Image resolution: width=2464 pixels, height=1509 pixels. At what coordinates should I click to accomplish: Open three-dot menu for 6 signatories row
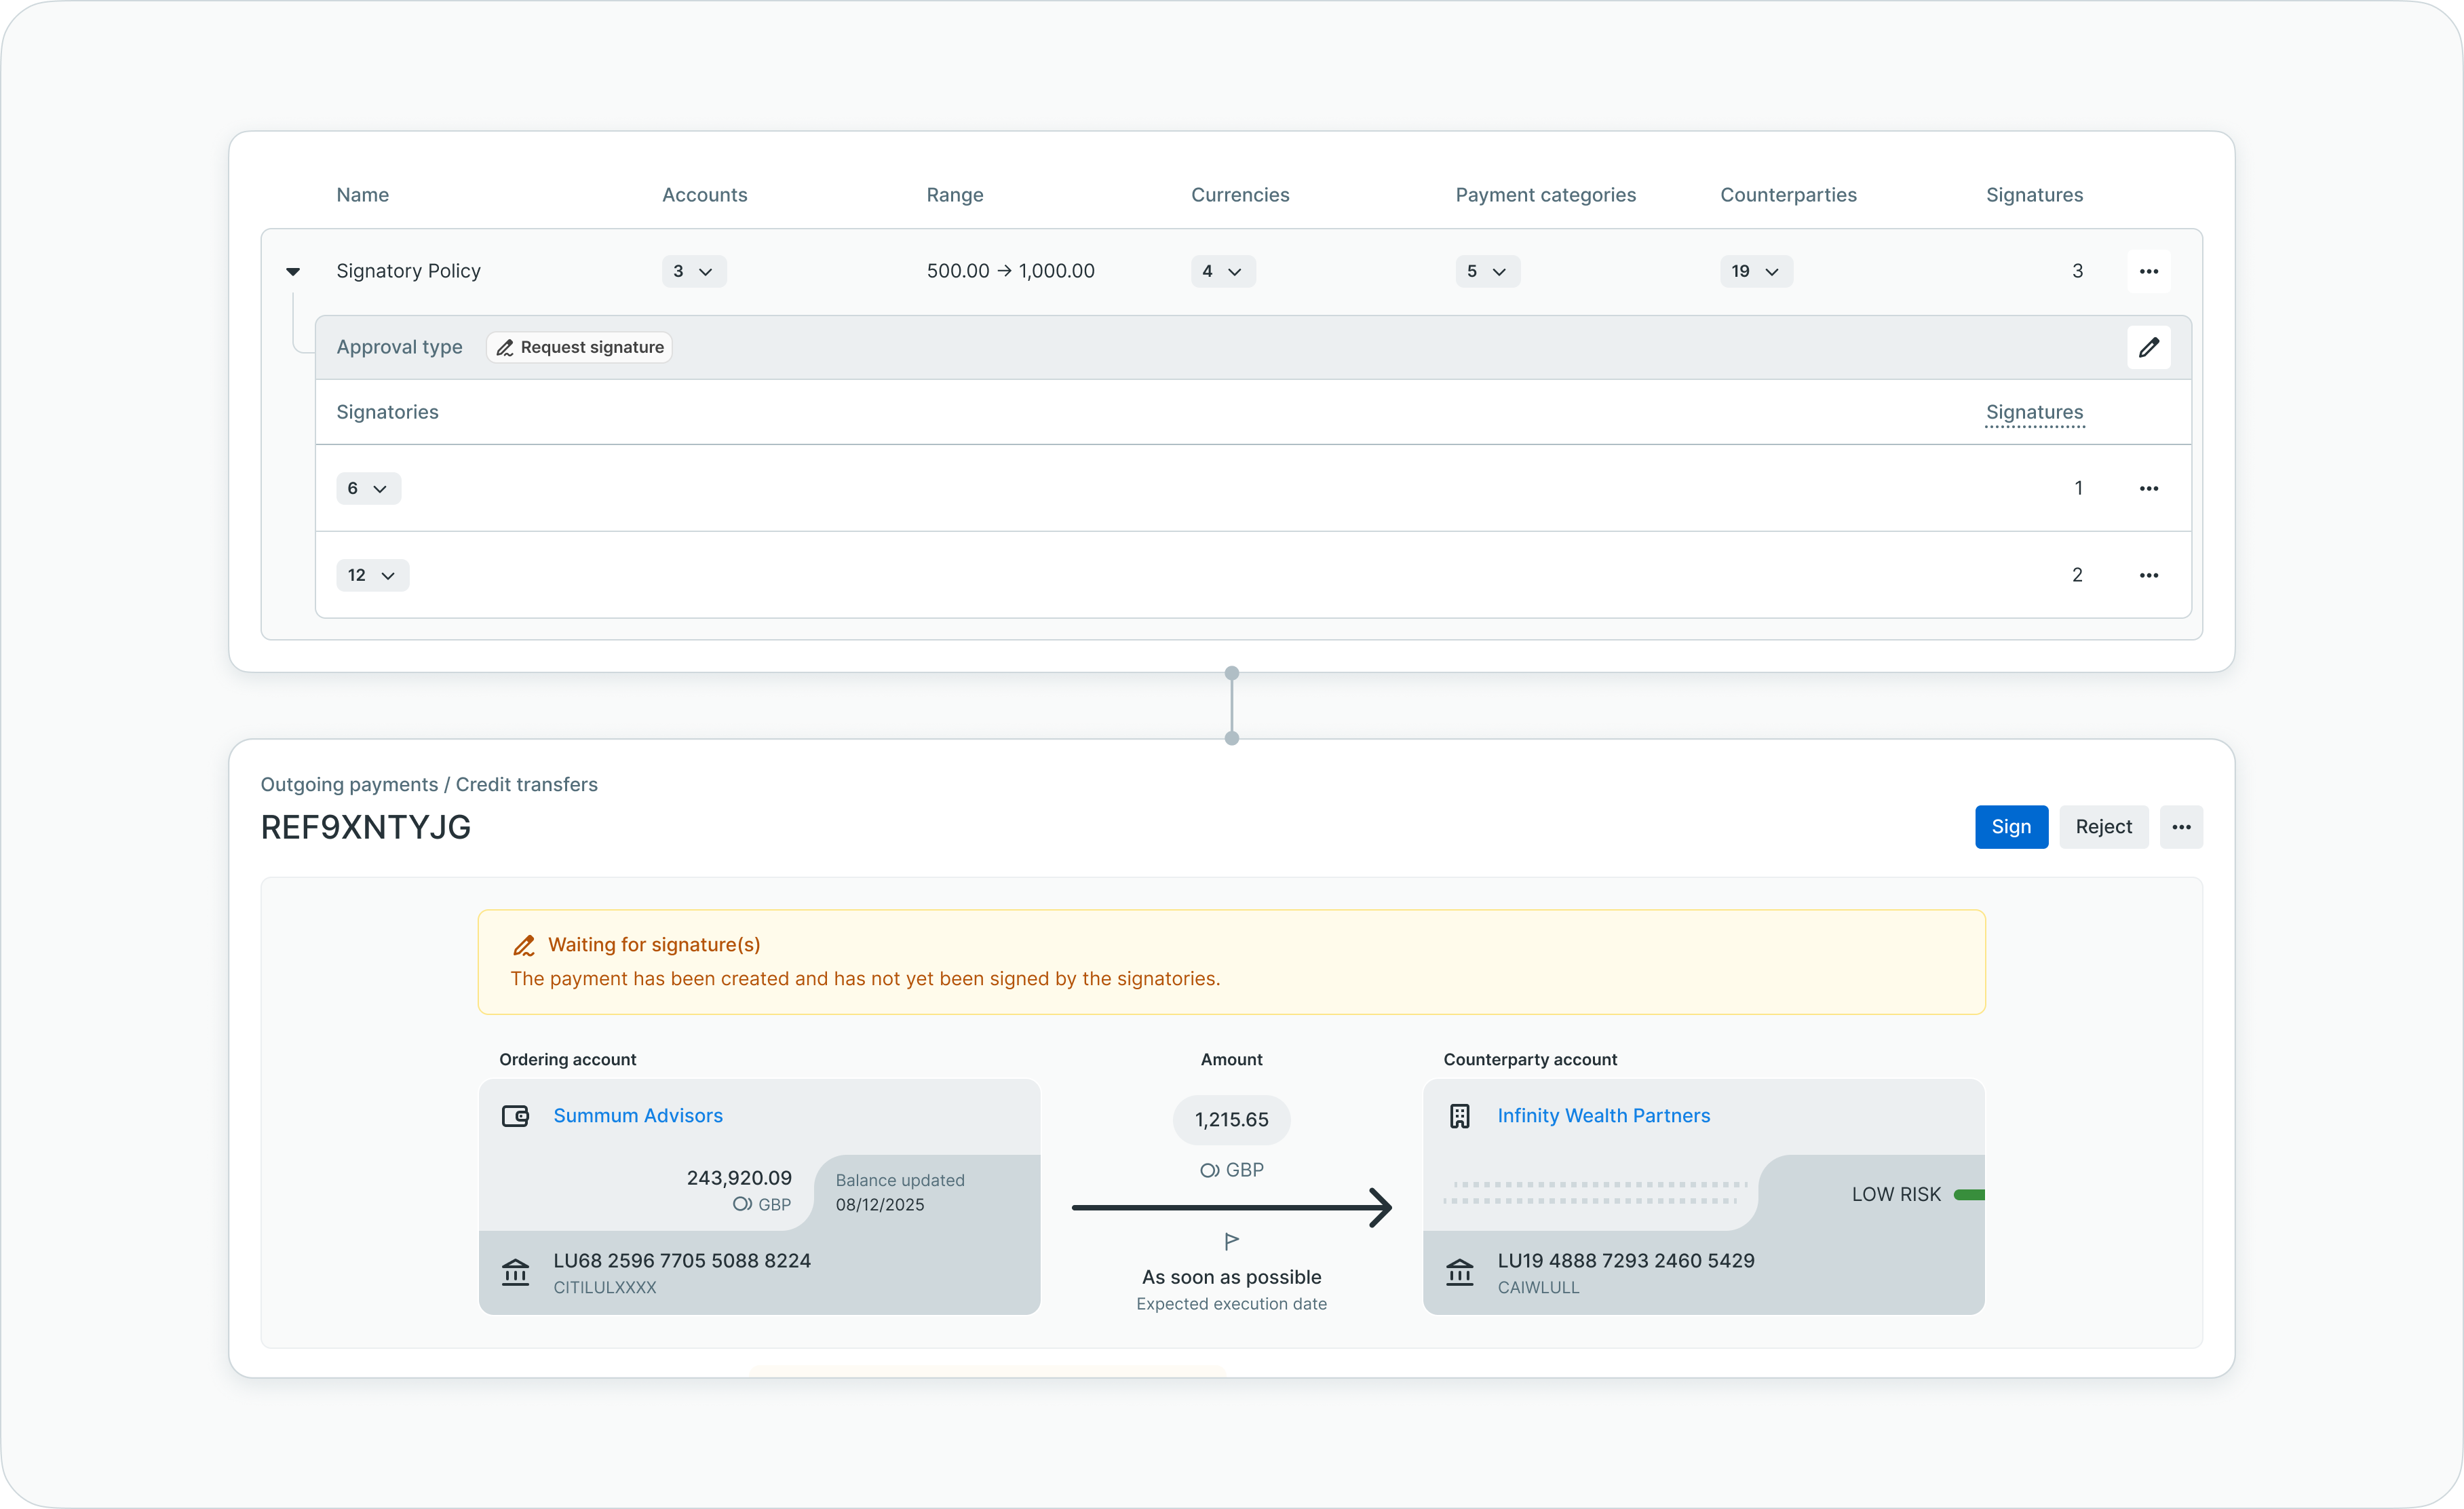click(x=2148, y=488)
